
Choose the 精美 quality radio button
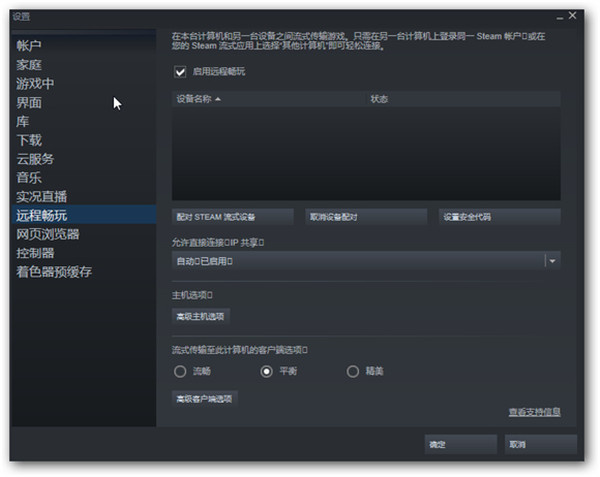[352, 371]
